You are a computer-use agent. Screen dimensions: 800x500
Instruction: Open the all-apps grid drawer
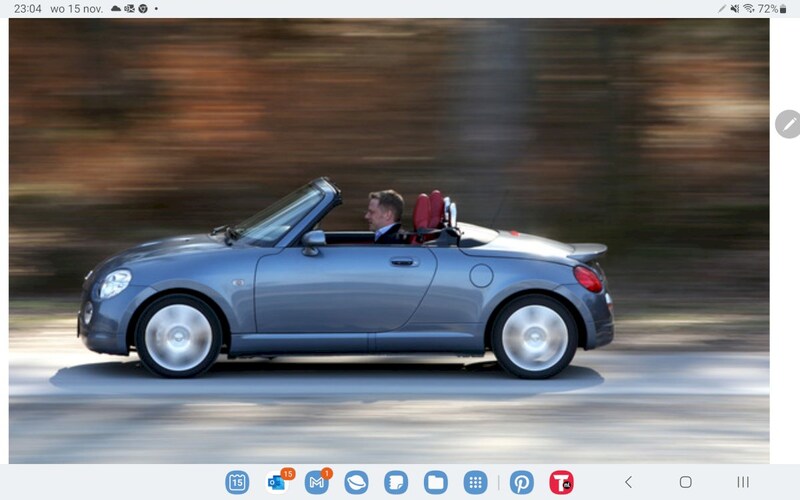pyautogui.click(x=476, y=482)
